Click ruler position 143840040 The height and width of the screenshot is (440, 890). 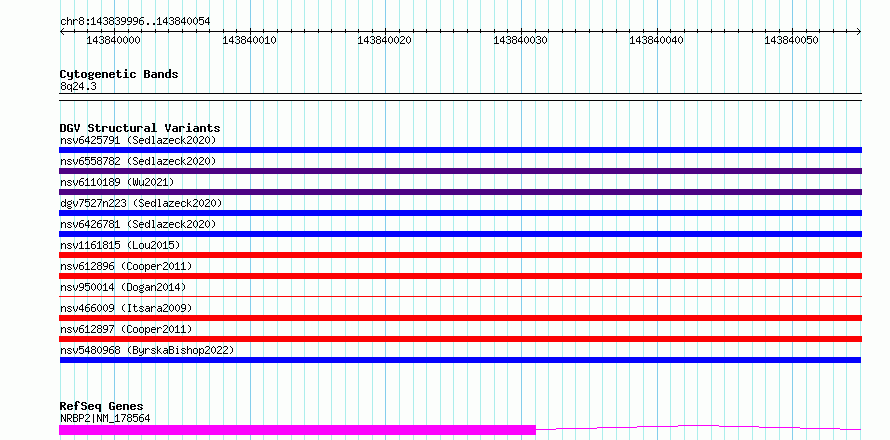657,40
